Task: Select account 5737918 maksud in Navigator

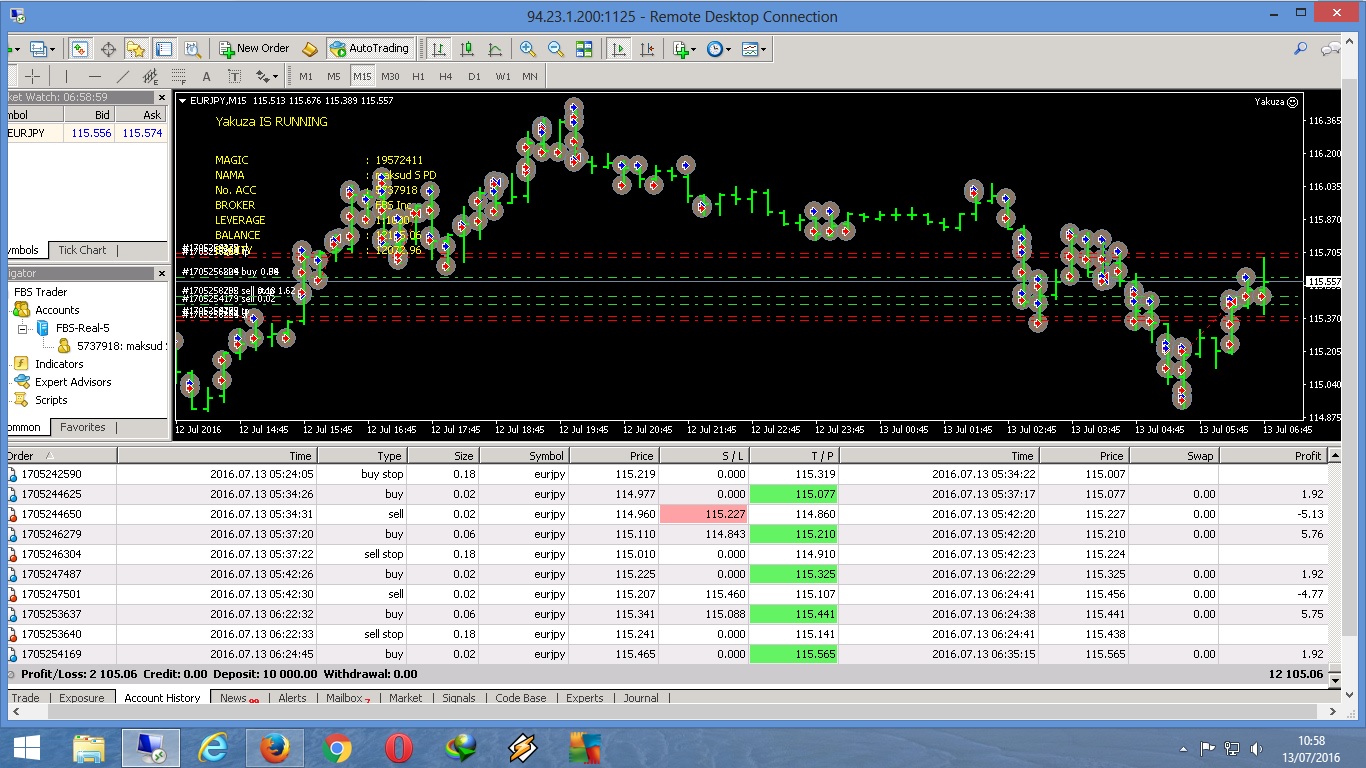Action: 112,346
